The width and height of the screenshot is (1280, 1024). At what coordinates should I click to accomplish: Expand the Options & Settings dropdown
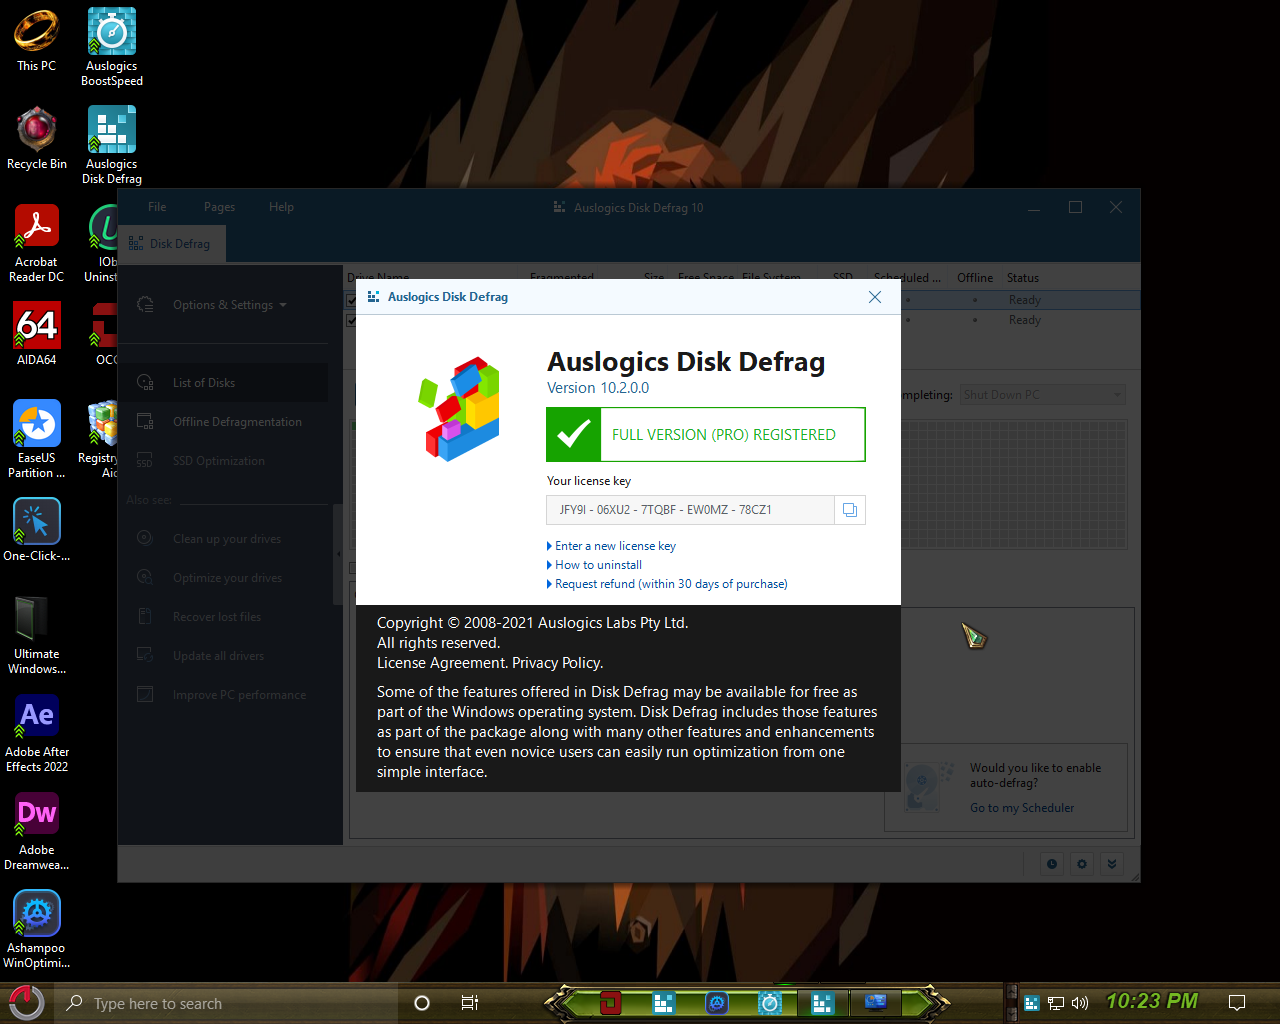(x=230, y=305)
